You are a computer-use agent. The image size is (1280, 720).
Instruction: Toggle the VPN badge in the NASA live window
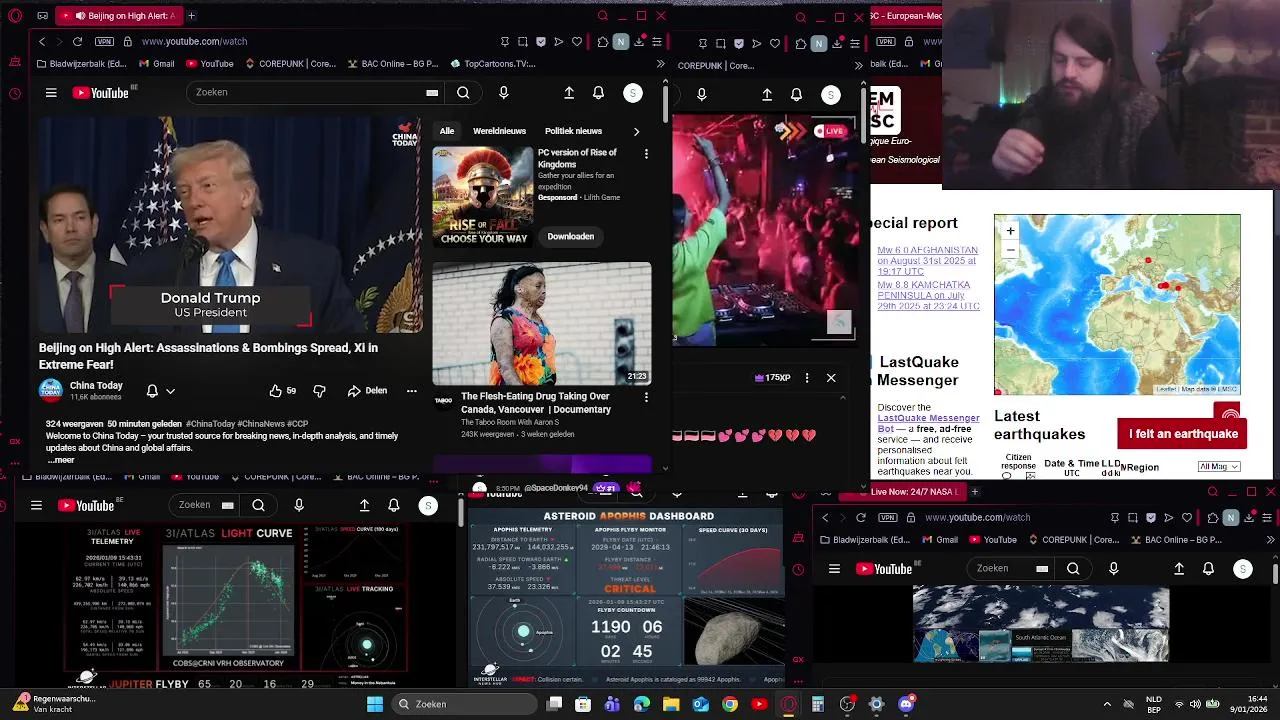[x=888, y=518]
